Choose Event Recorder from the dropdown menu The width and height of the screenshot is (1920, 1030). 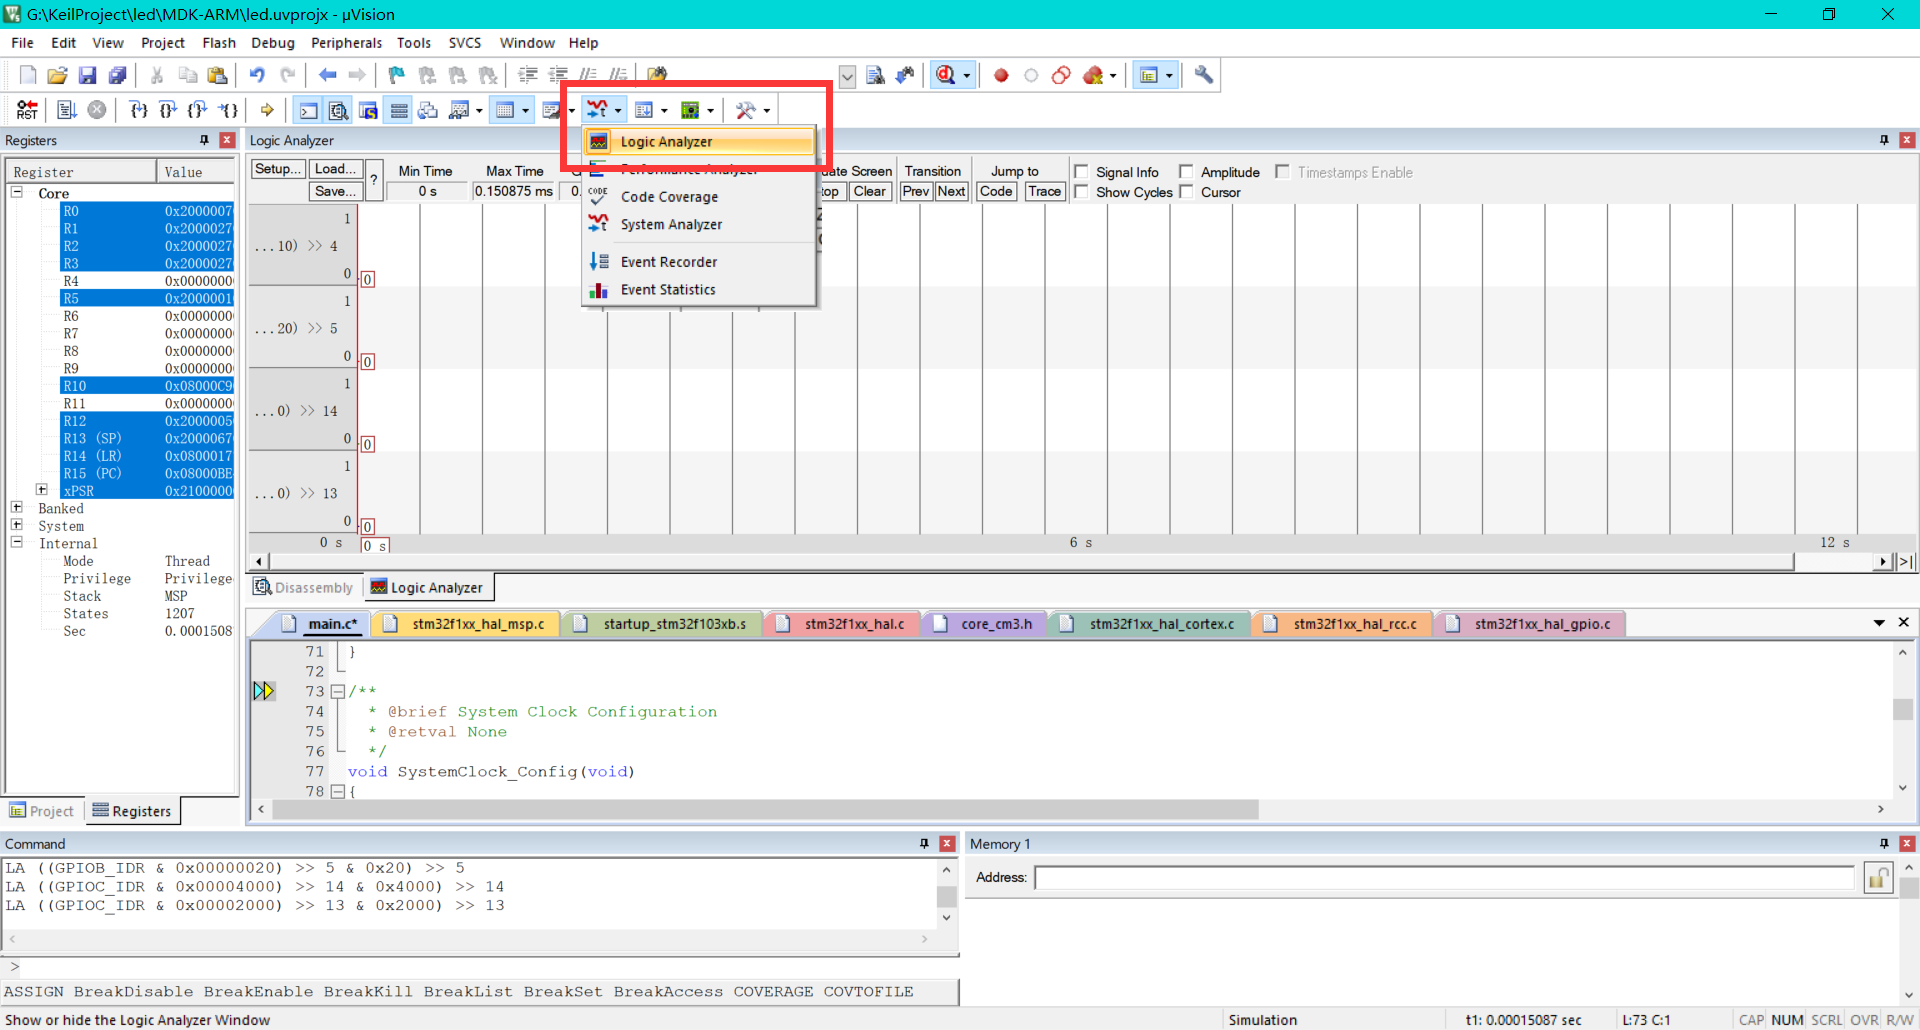pyautogui.click(x=700, y=262)
